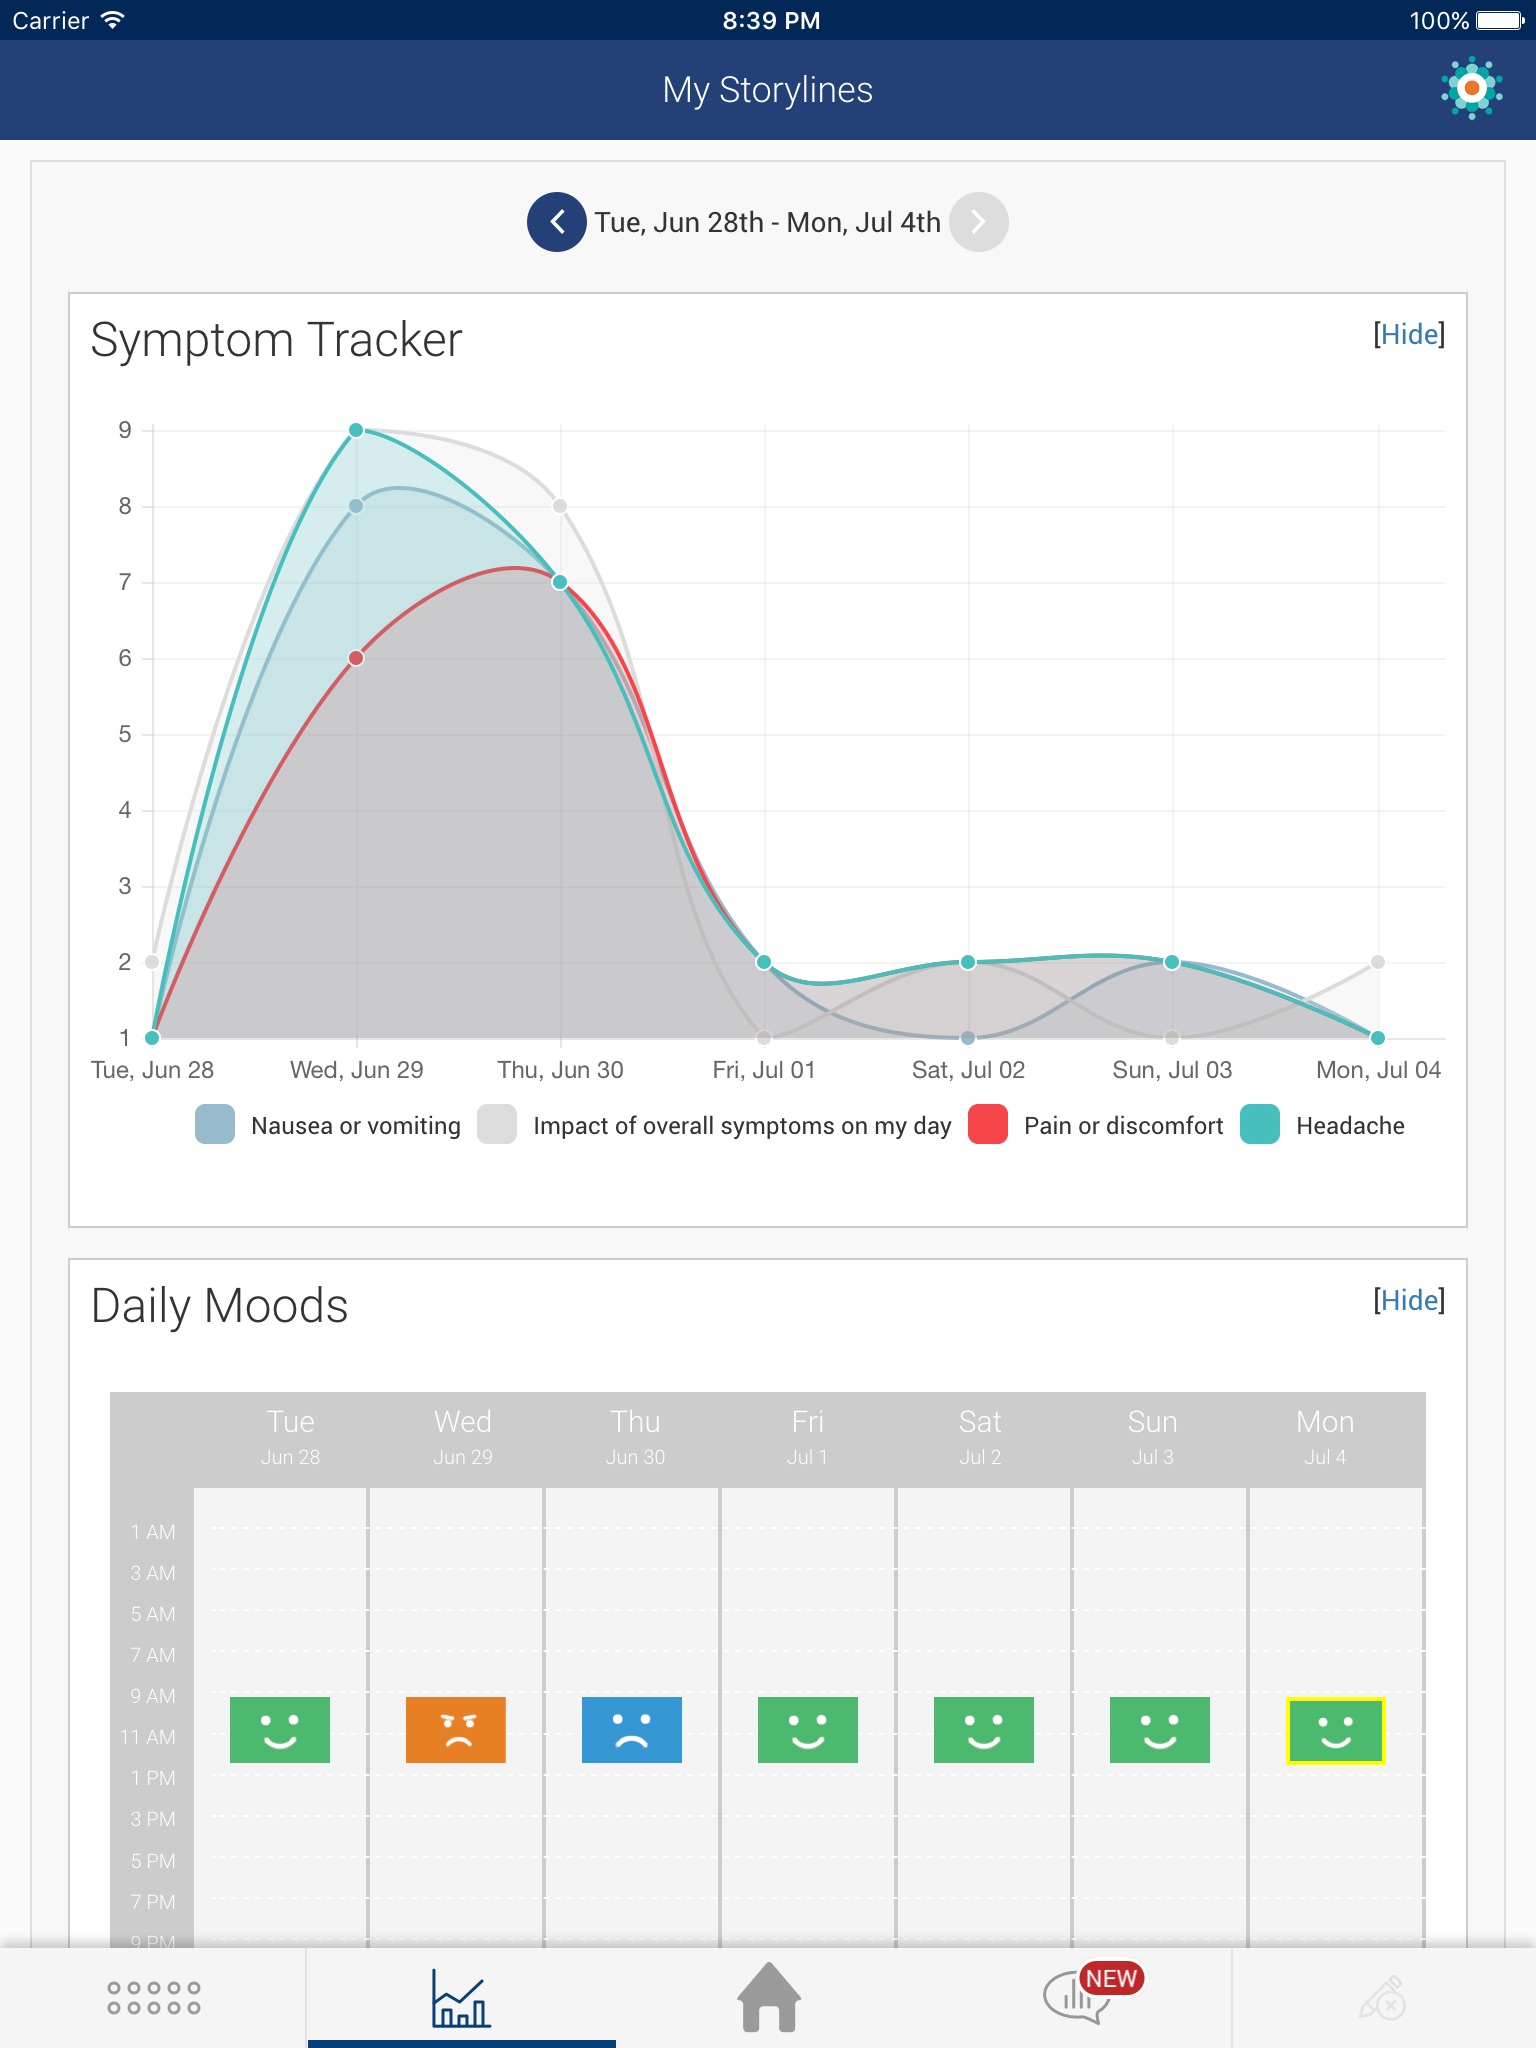1536x2048 pixels.
Task: Hide the Symptom Tracker section
Action: pyautogui.click(x=1408, y=334)
